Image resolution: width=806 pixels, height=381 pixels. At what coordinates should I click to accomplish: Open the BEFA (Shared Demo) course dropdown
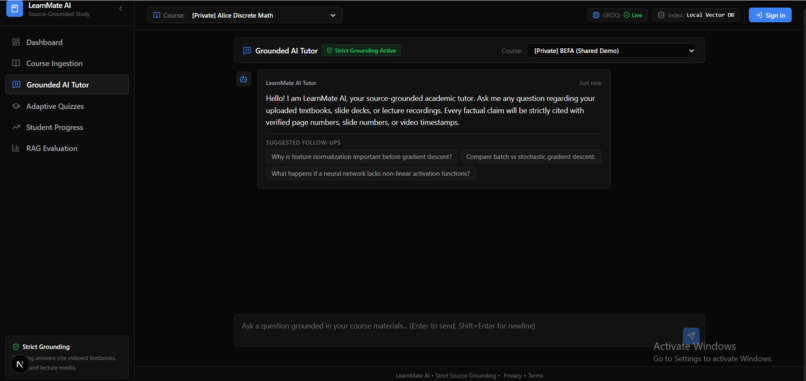612,51
